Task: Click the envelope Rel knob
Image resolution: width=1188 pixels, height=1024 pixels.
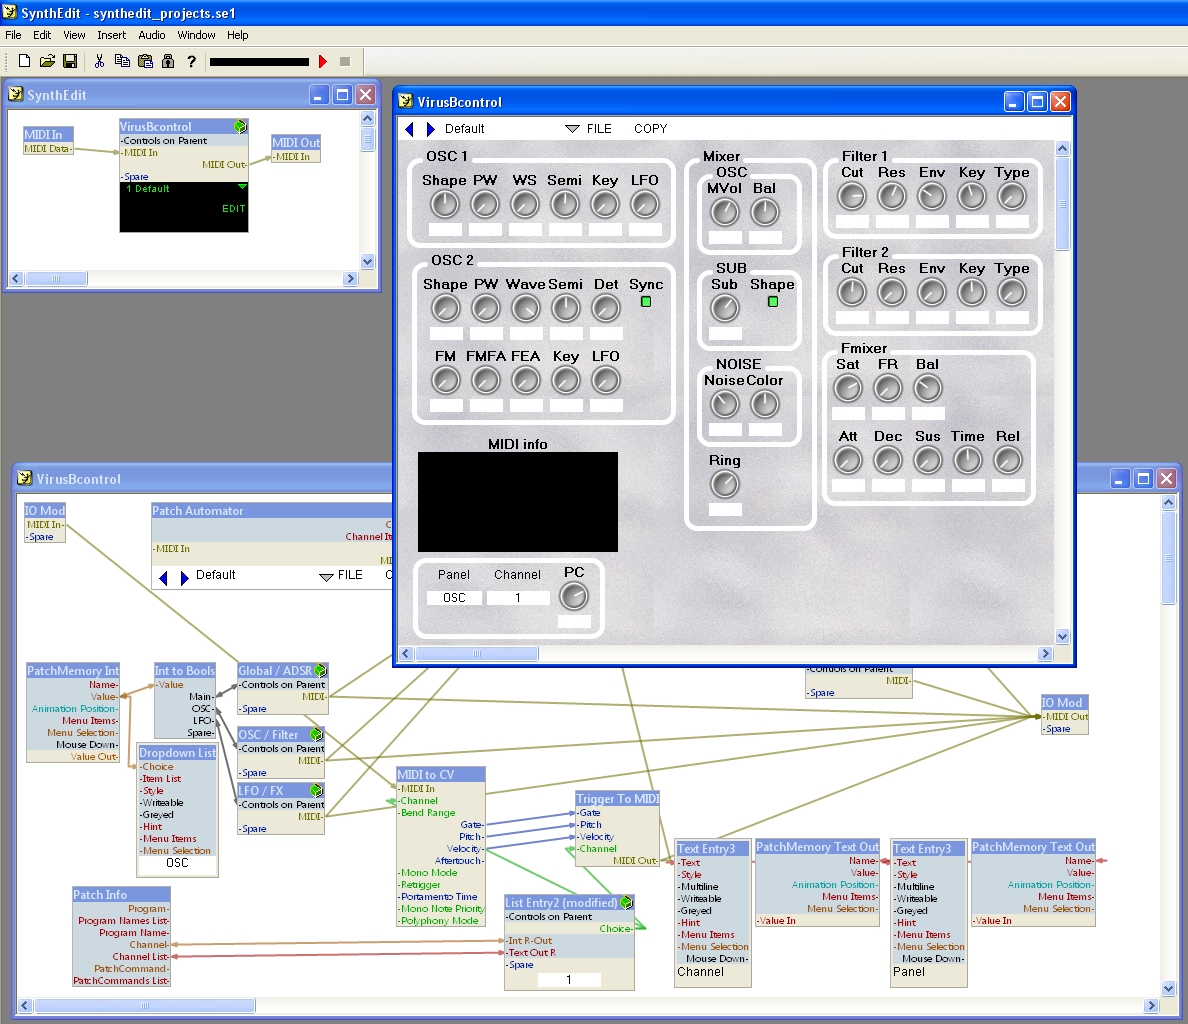Action: pyautogui.click(x=1008, y=460)
